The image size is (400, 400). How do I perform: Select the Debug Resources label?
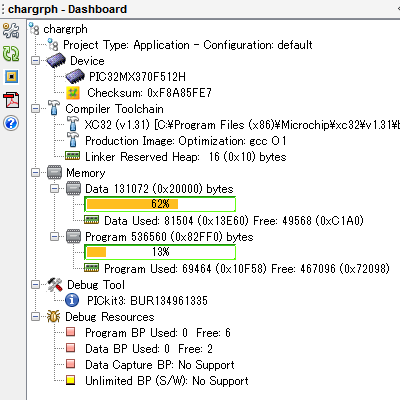tap(110, 317)
